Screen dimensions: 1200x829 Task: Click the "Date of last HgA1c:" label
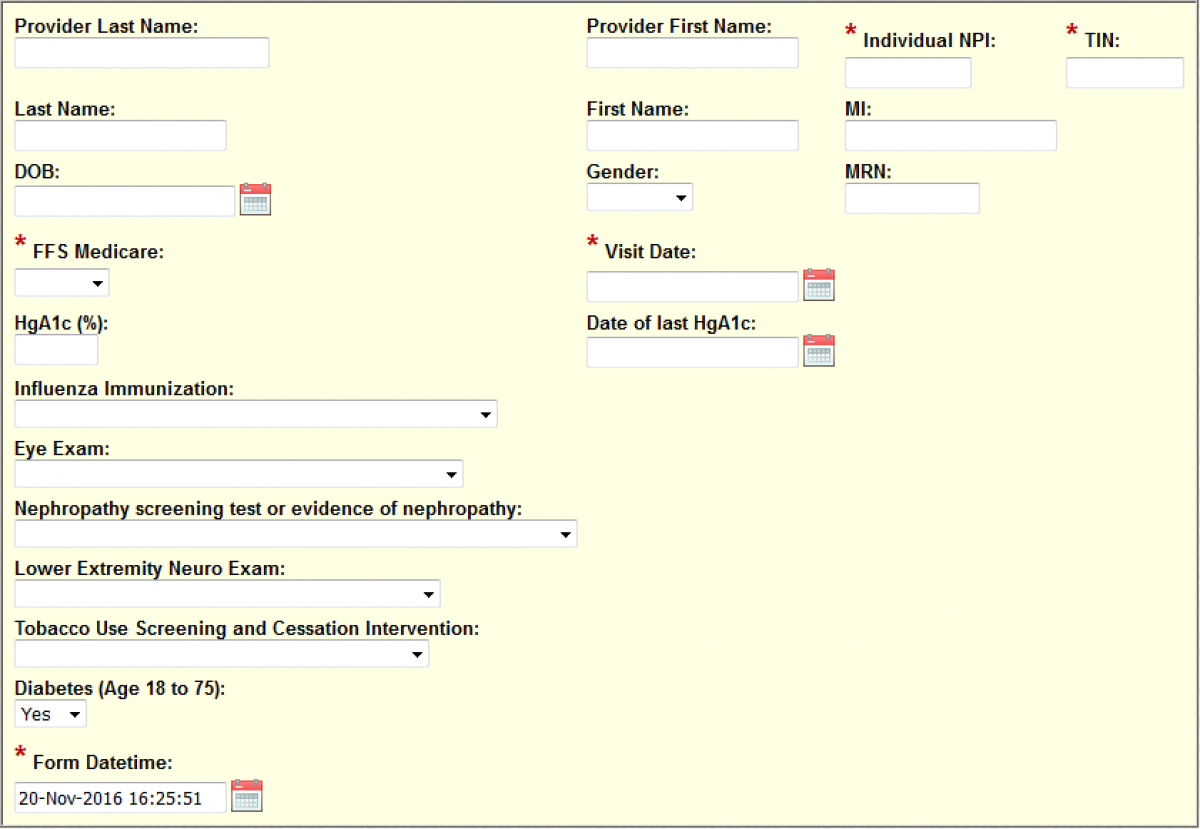[672, 323]
